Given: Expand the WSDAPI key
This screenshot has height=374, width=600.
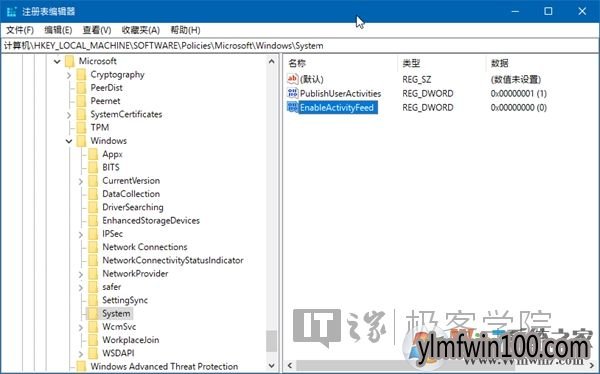Looking at the screenshot, I should point(81,354).
